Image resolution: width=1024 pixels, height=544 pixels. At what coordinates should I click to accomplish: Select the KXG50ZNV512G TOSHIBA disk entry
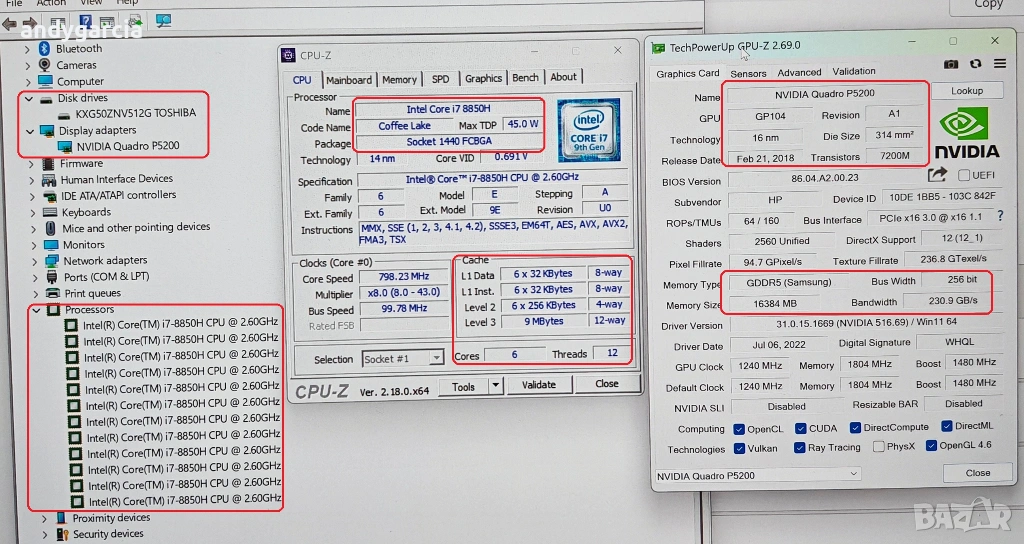(135, 113)
